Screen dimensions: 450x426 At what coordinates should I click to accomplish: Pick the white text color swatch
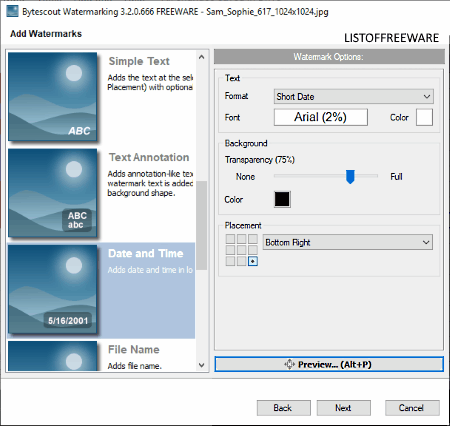pos(424,117)
